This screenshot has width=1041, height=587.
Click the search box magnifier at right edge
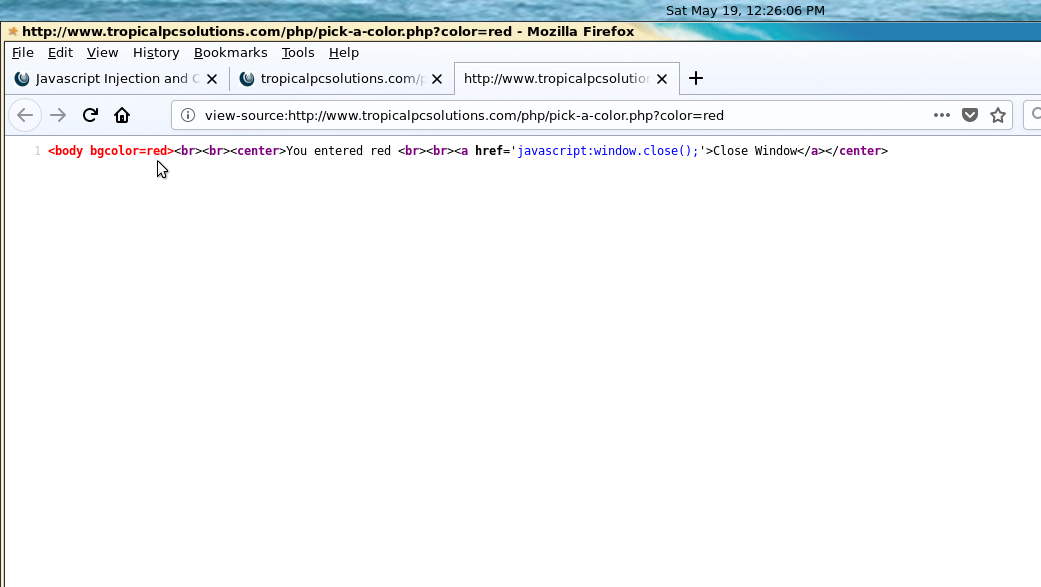[x=1035, y=115]
